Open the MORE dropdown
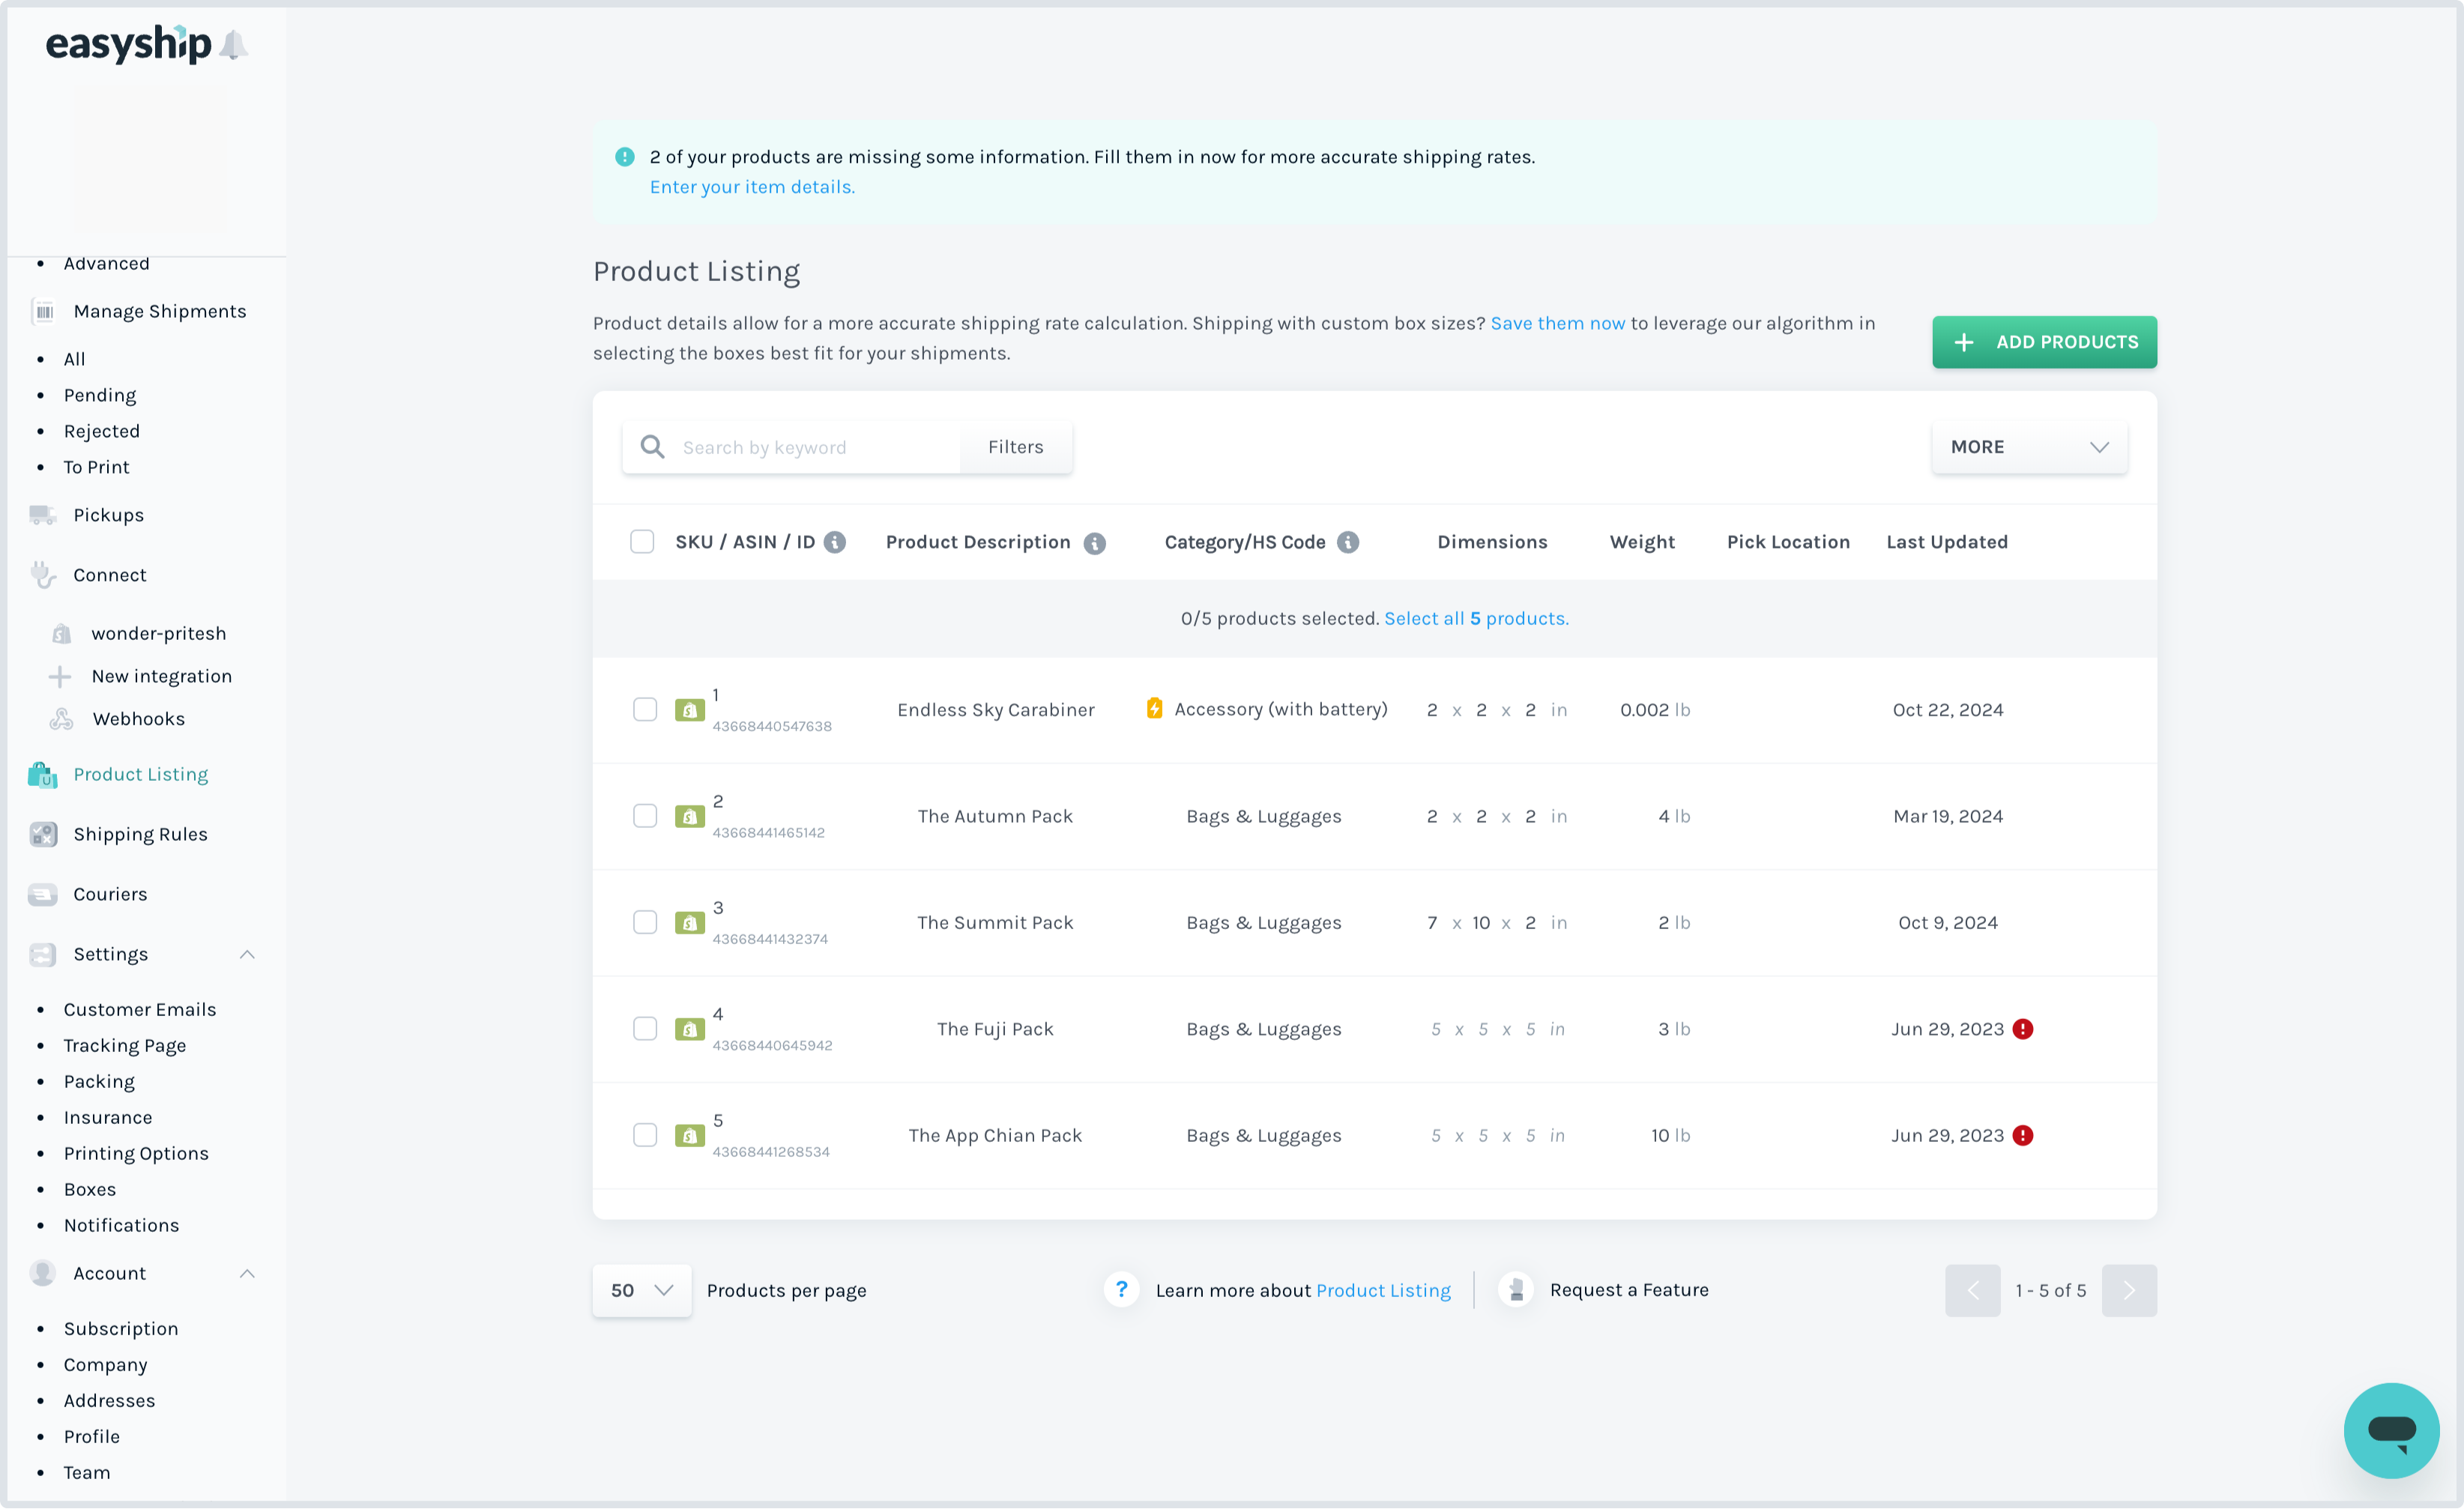The height and width of the screenshot is (1509, 2464). coord(2029,447)
